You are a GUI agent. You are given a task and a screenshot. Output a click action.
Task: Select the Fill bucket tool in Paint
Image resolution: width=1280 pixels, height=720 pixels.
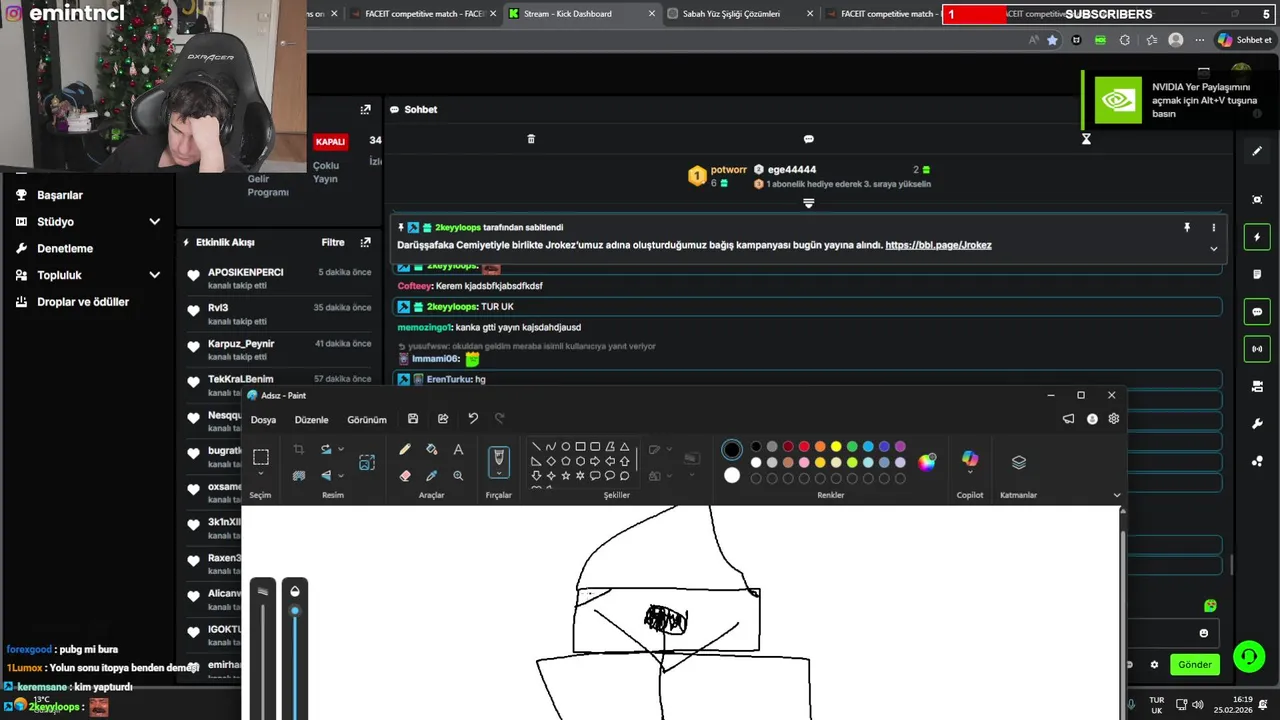point(432,450)
